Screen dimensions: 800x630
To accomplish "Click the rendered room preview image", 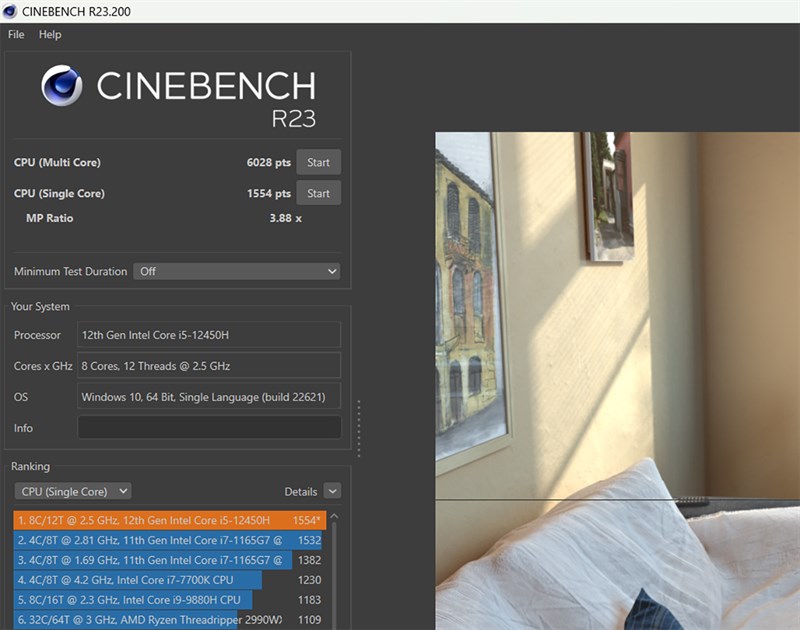I will click(x=617, y=381).
